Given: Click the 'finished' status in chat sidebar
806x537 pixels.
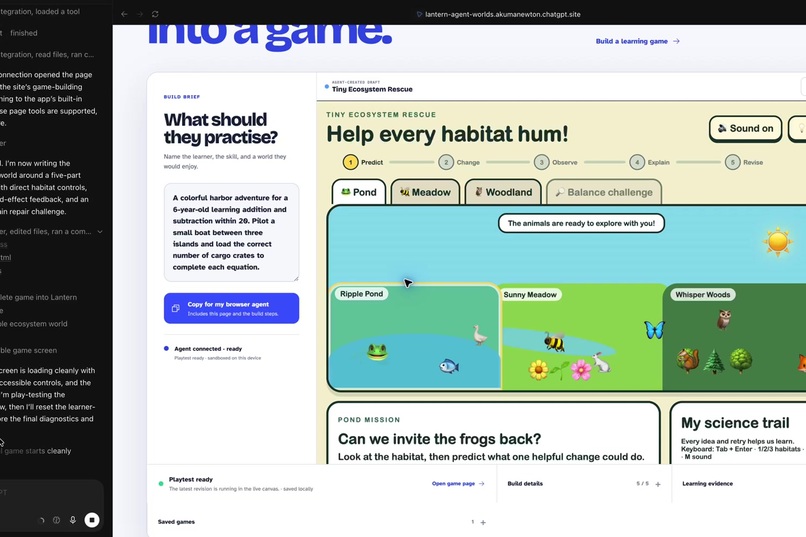Looking at the screenshot, I should point(24,33).
